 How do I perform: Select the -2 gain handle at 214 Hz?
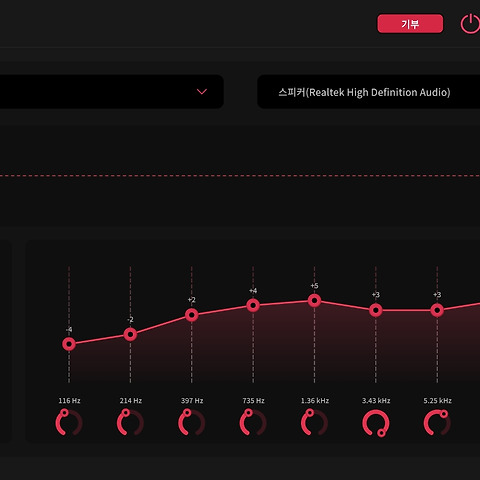click(130, 334)
